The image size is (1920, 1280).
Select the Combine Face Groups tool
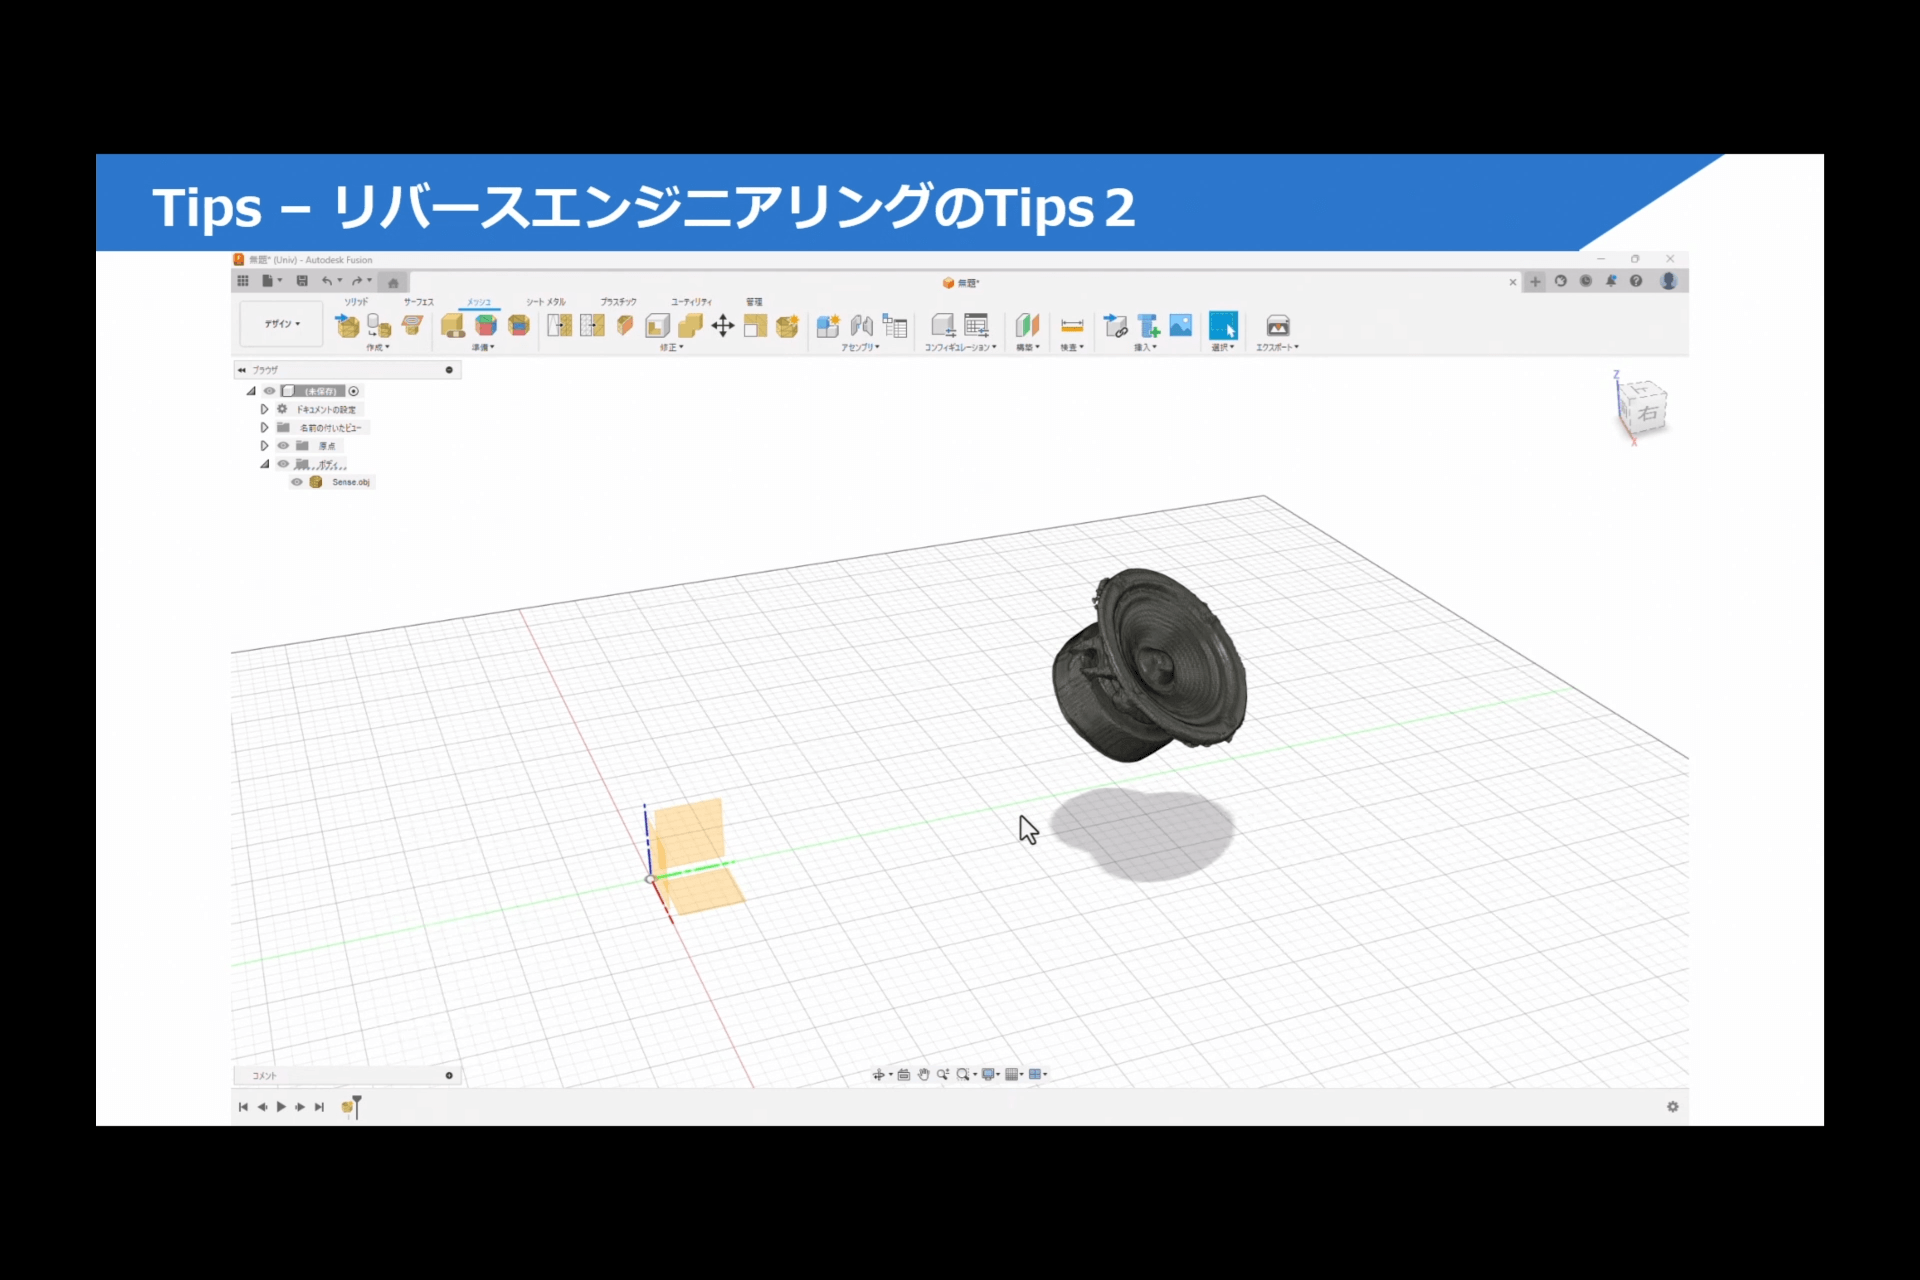pyautogui.click(x=518, y=325)
